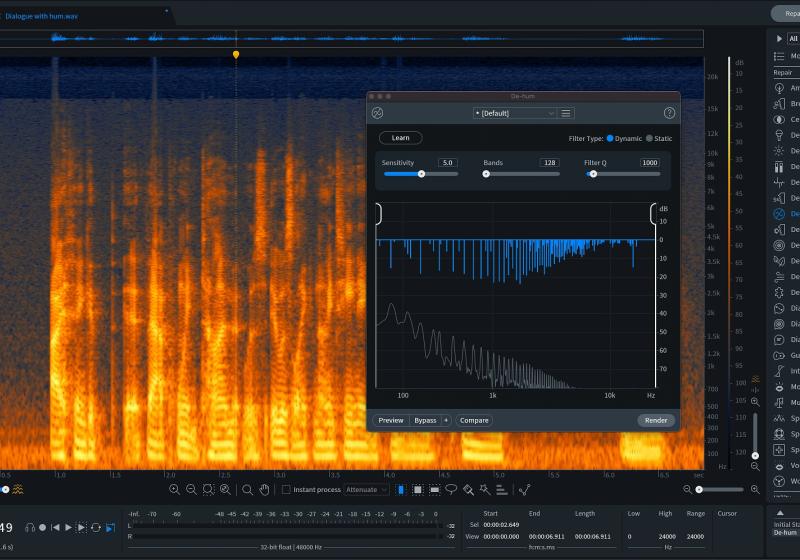Expand the plus next to Bypass
Viewport: 800px width, 560px height.
[x=446, y=420]
